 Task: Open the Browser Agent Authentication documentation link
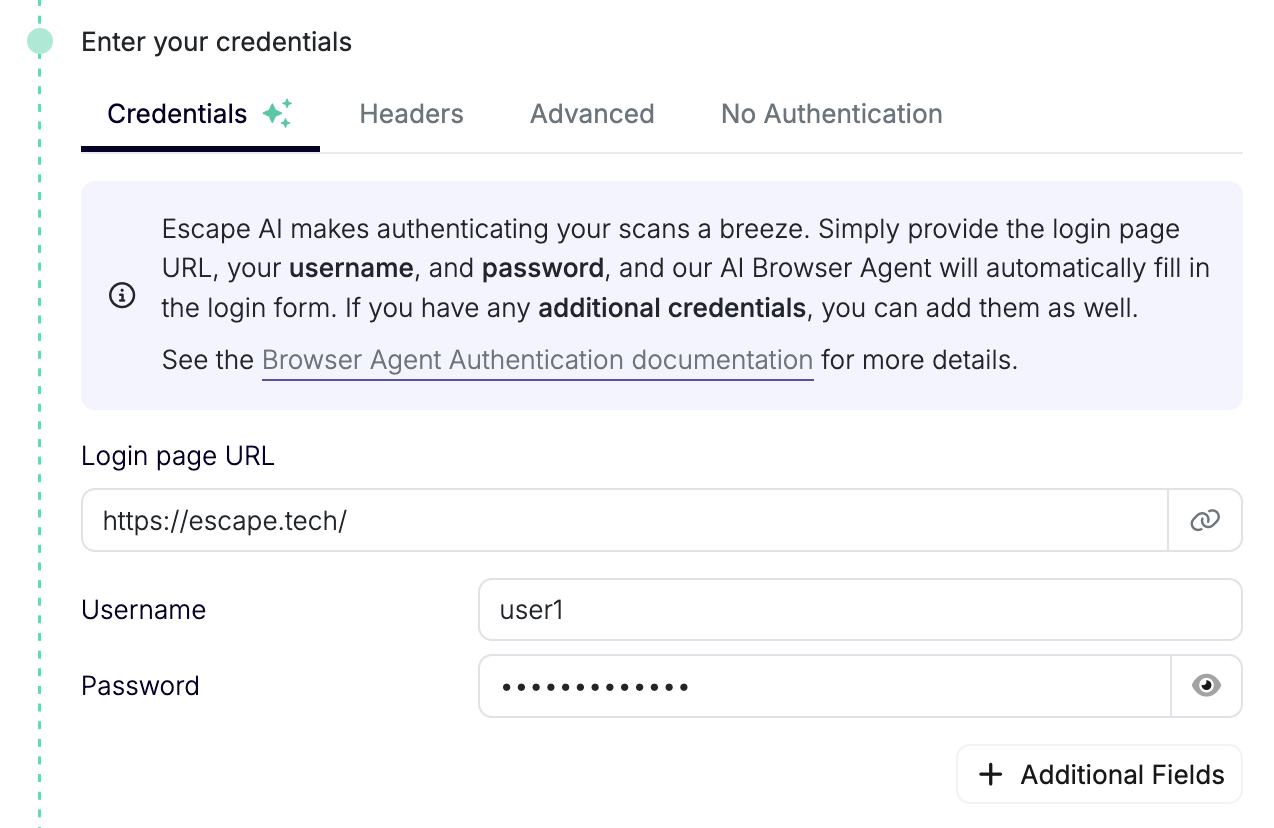537,360
